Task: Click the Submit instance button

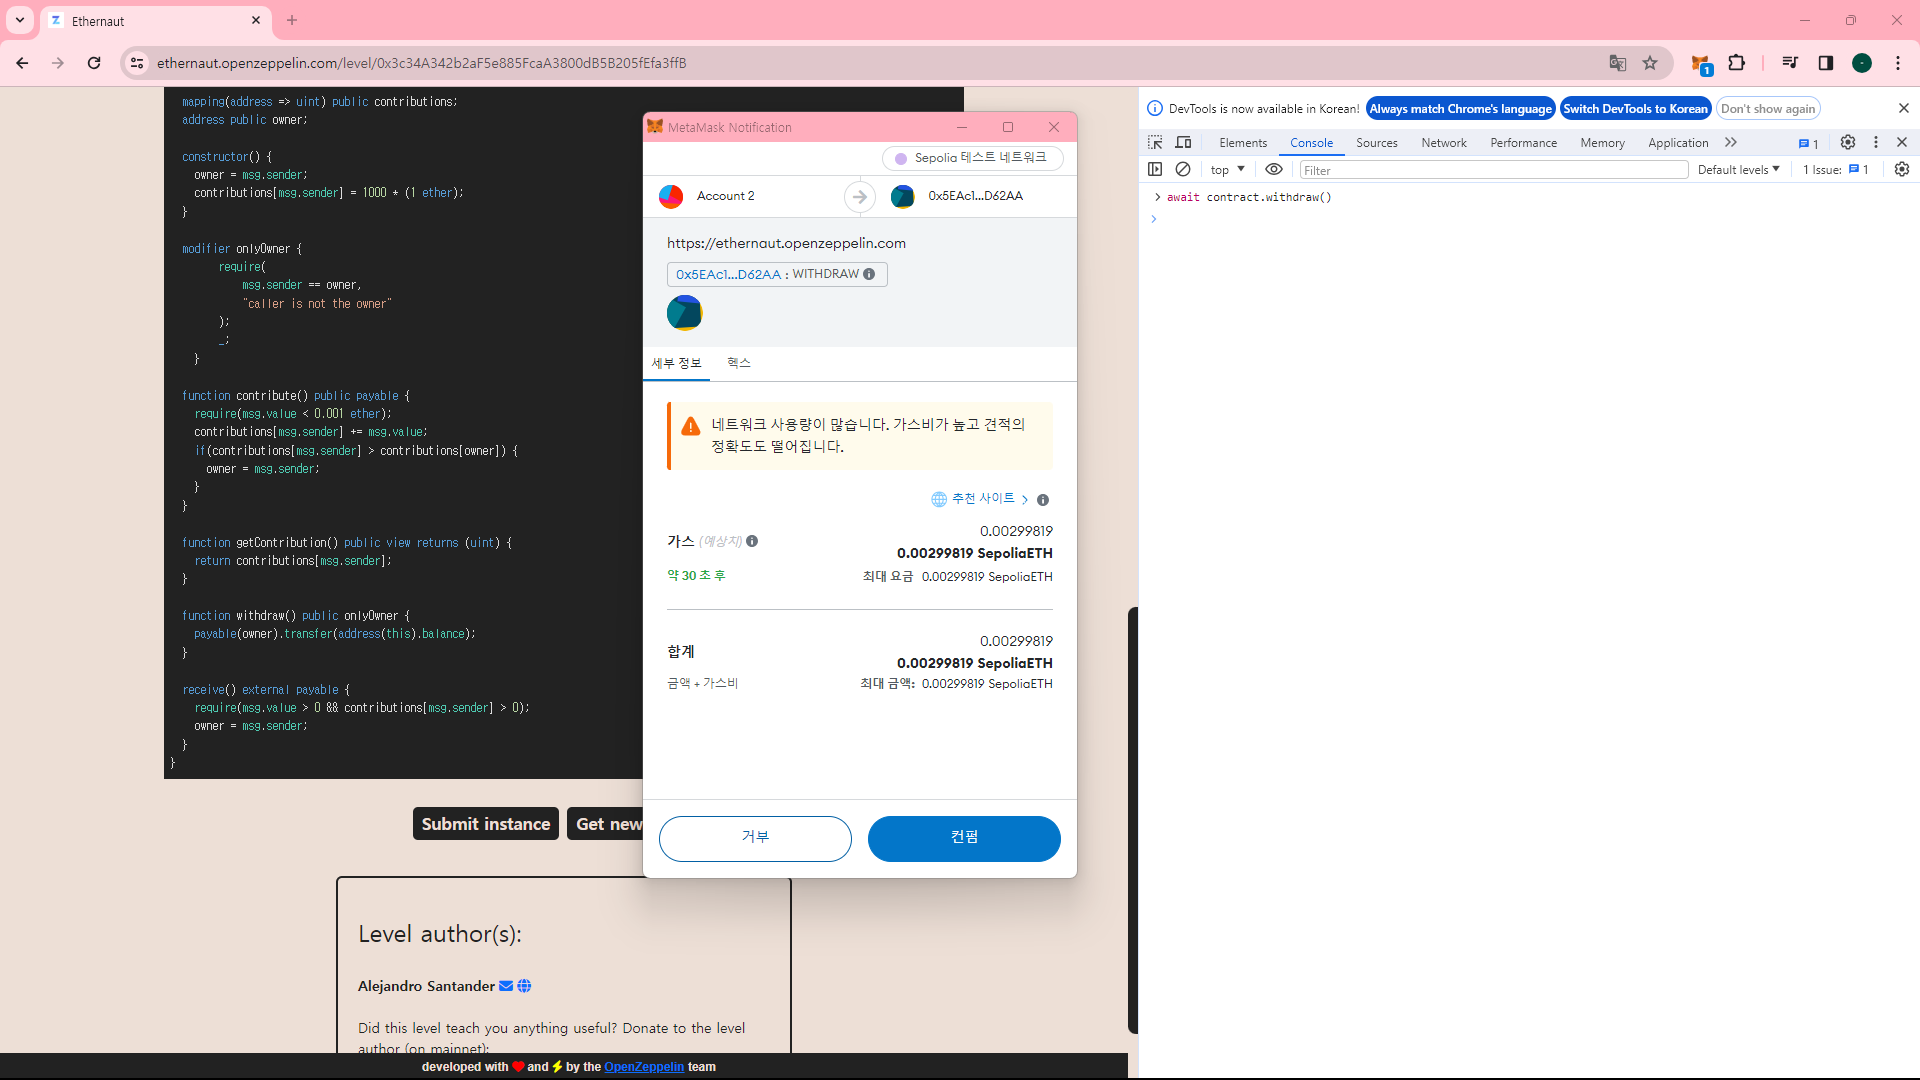Action: pyautogui.click(x=486, y=824)
